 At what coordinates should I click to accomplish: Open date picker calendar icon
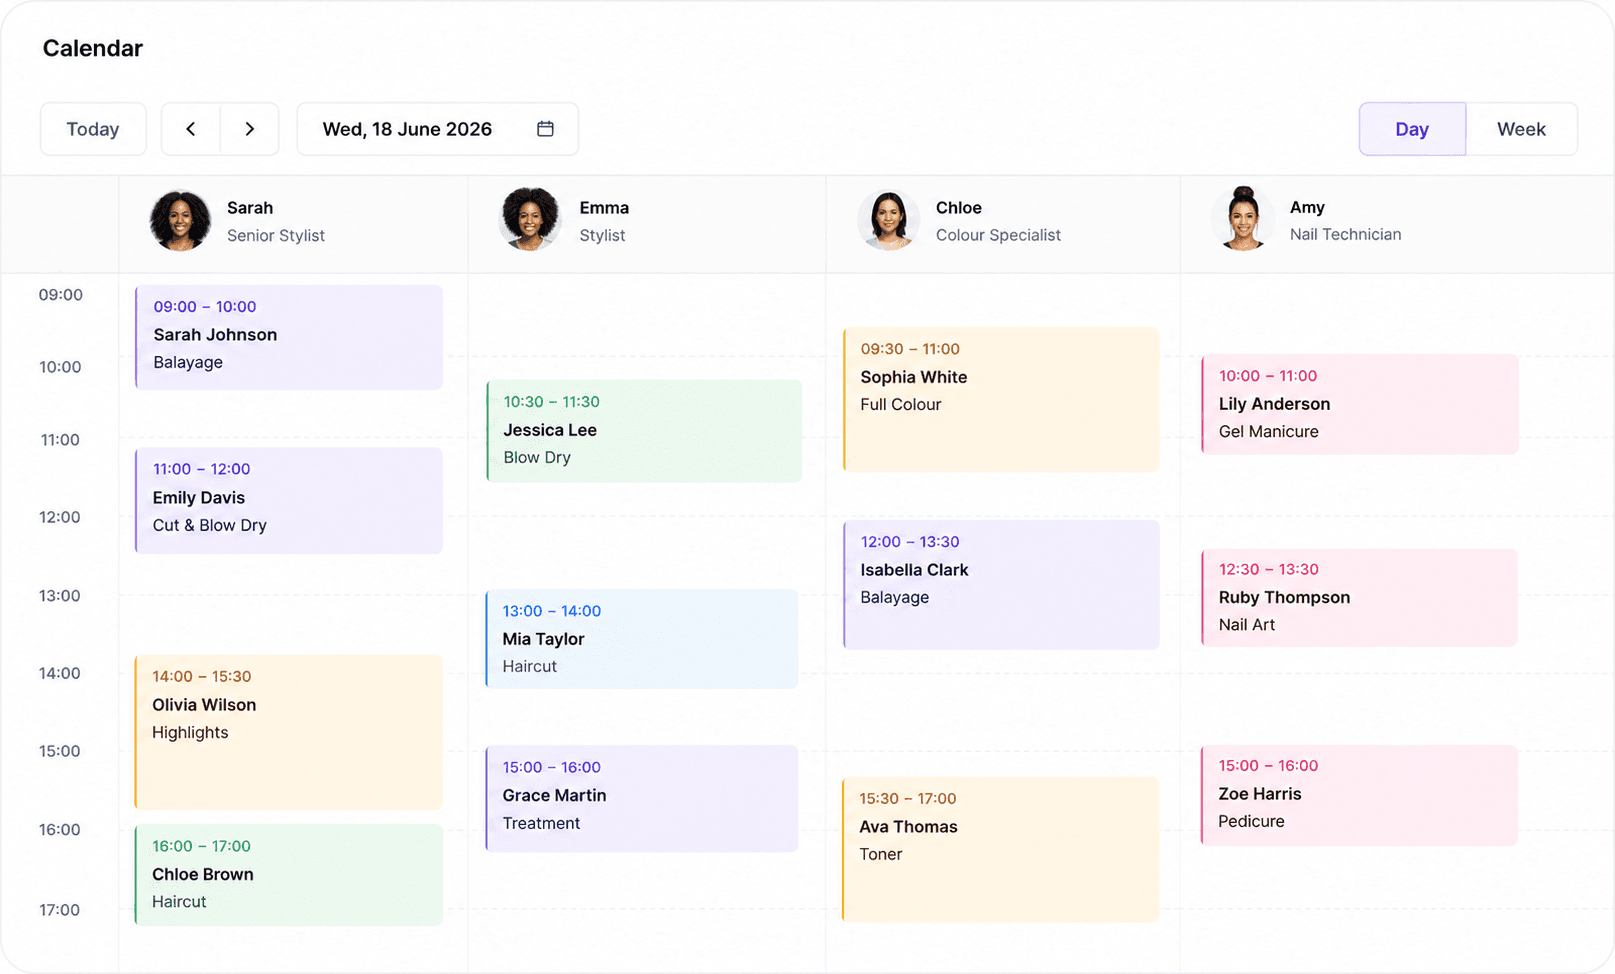tap(545, 129)
